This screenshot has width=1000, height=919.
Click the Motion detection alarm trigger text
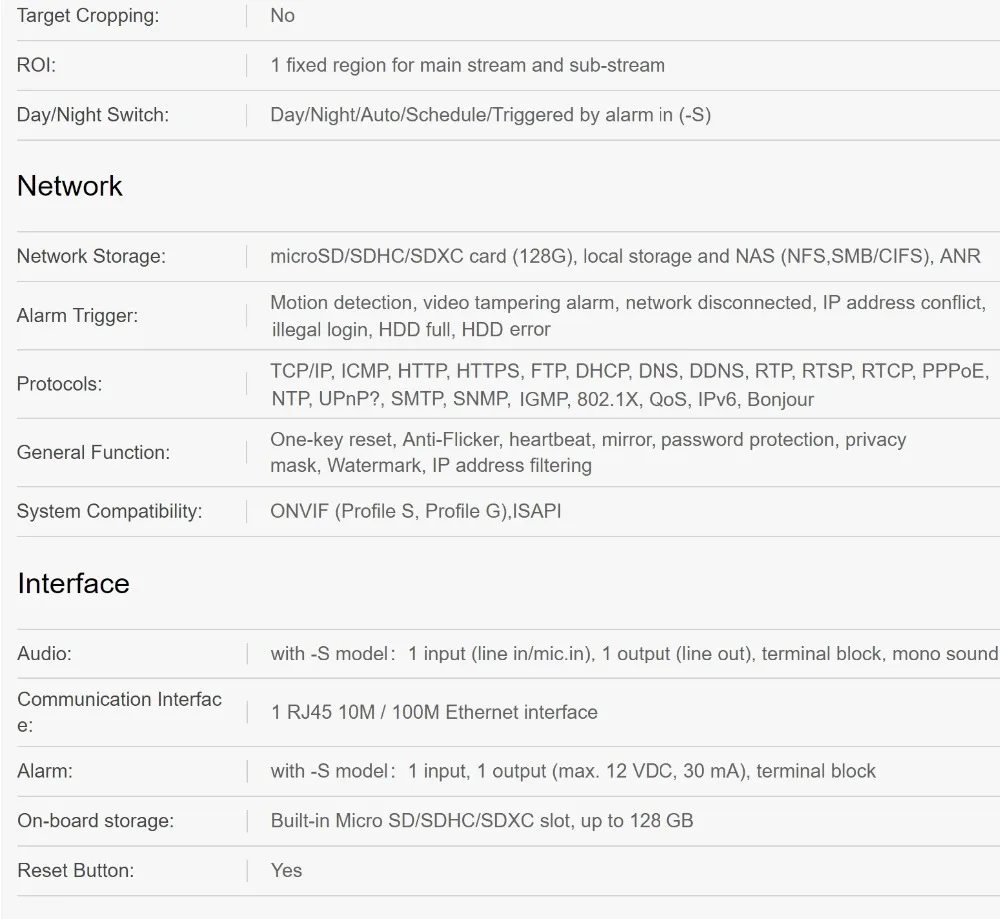click(341, 303)
